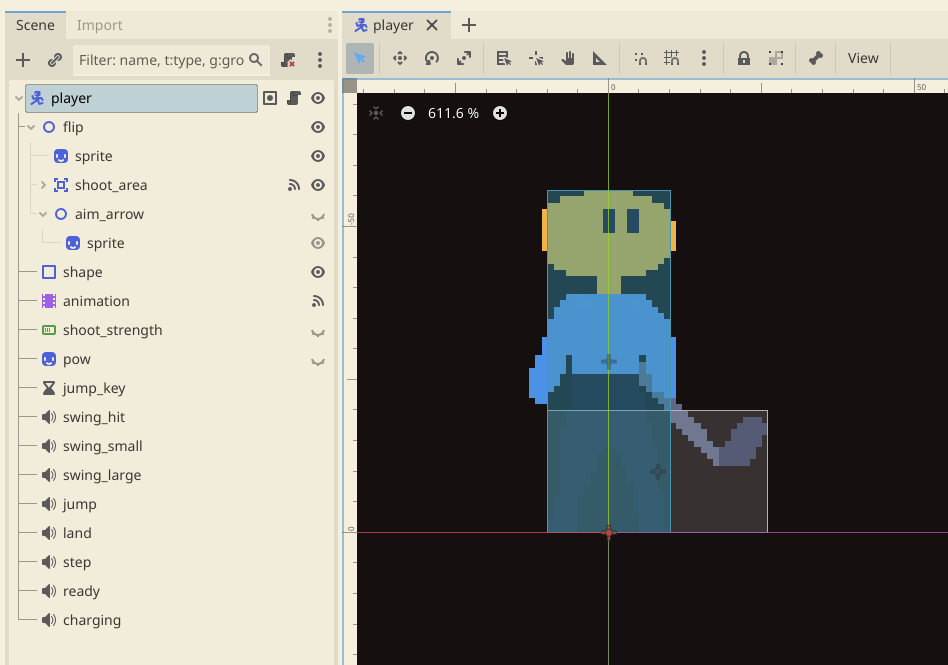The image size is (948, 665).
Task: Close the player scene tab
Action: (x=432, y=25)
